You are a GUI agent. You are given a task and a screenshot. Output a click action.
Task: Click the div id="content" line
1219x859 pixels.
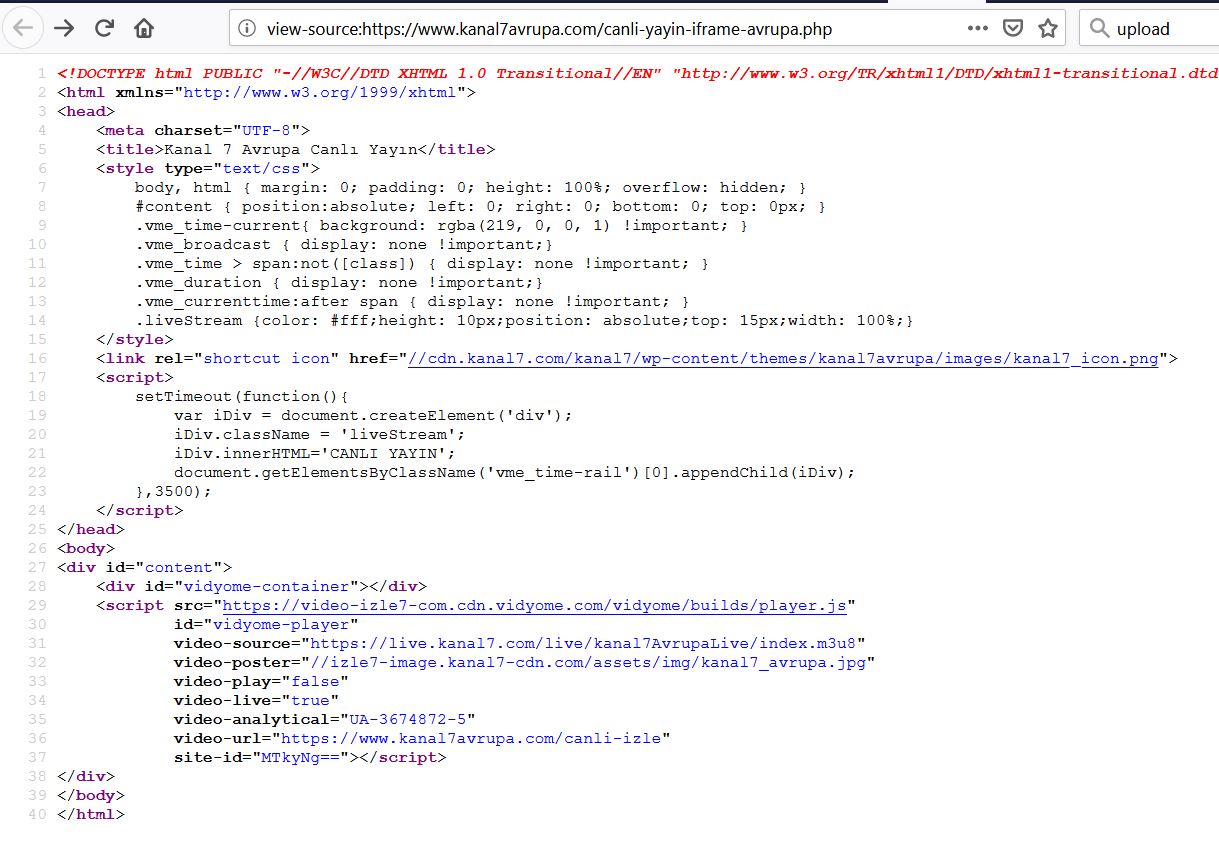point(145,567)
